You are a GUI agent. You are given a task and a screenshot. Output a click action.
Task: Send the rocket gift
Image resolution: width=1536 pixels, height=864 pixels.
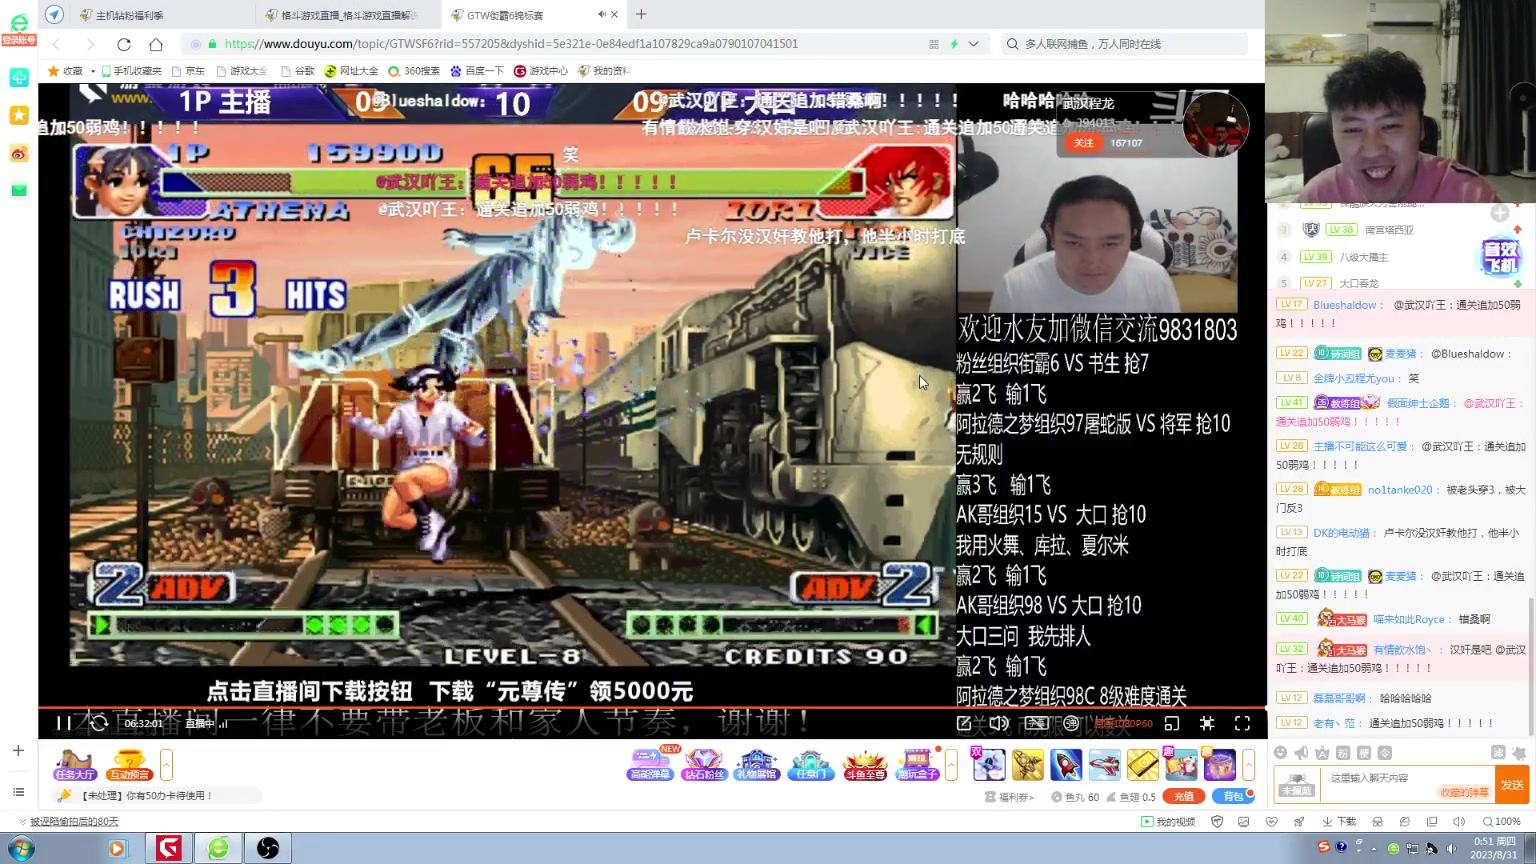point(1066,765)
